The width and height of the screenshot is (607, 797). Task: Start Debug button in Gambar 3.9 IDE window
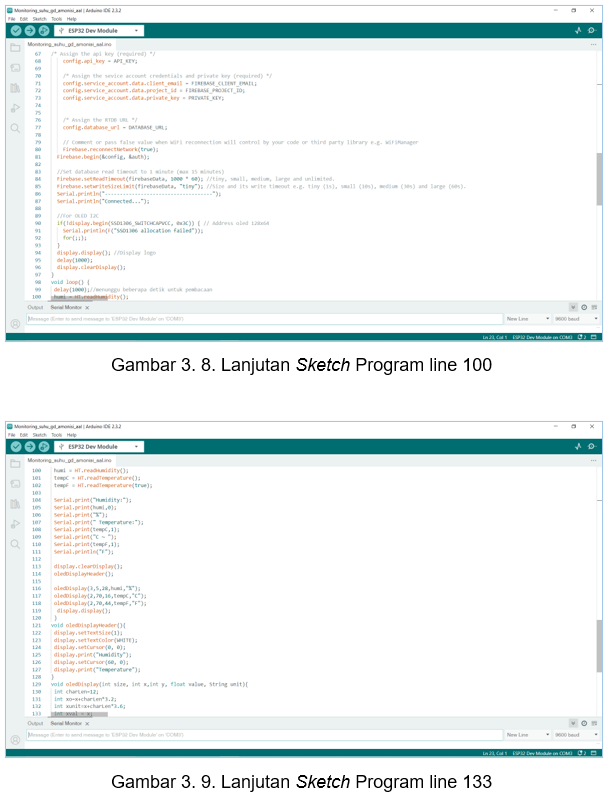tap(44, 446)
